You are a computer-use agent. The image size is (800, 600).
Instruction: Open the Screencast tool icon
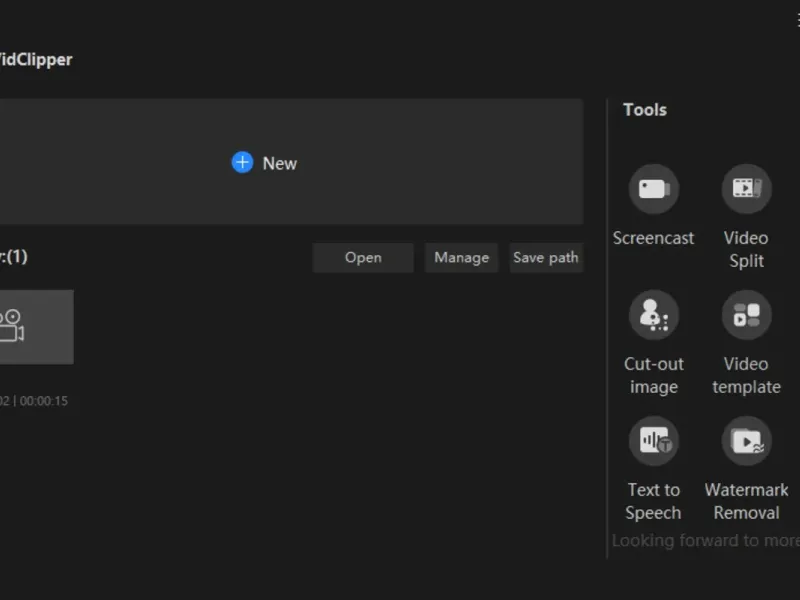[654, 189]
